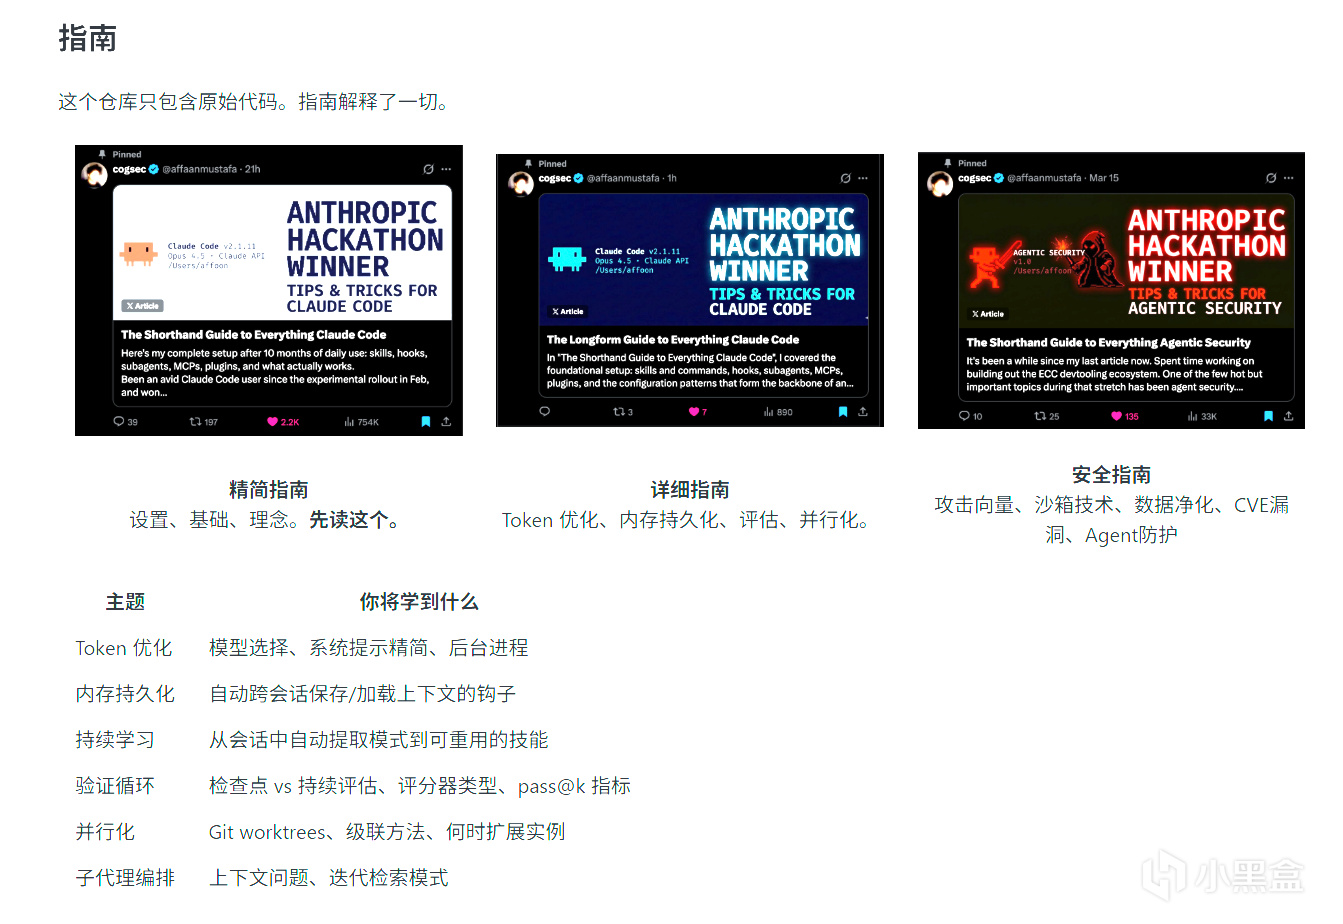
Task: Click the retweet icon showing 197
Action: pos(195,422)
